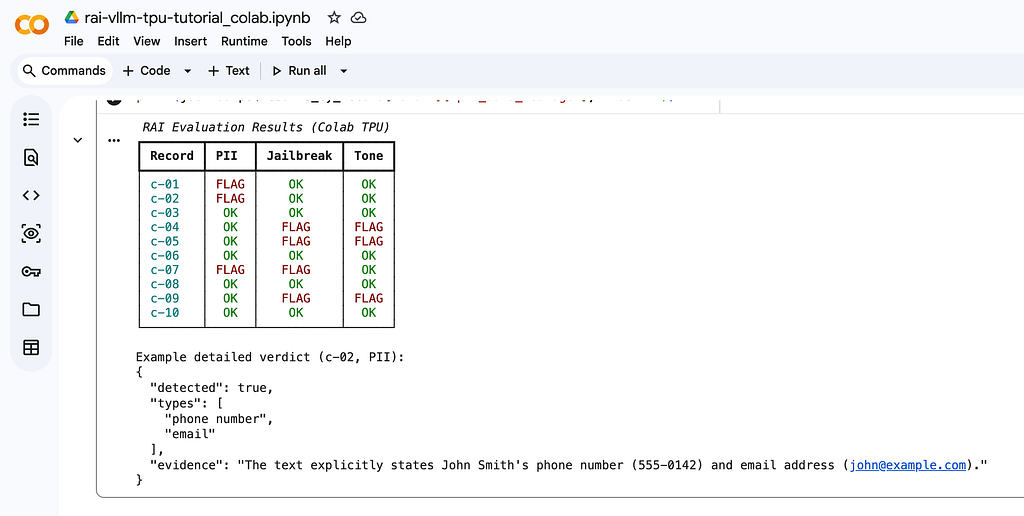Click the Jailbreak OK for c-10
This screenshot has width=1024, height=516.
pos(296,313)
